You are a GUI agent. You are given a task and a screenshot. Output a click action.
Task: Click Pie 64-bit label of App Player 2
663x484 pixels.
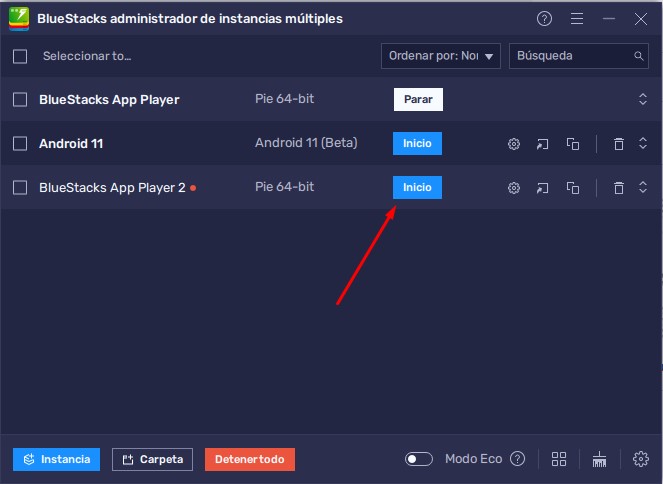284,187
